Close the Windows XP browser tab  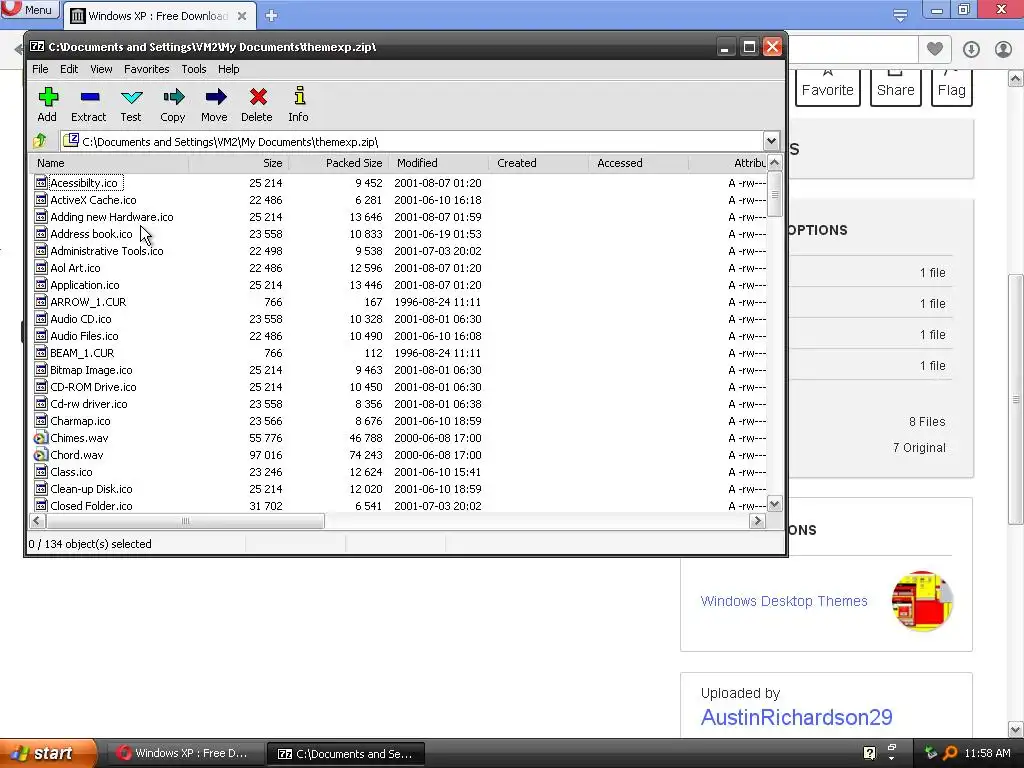(x=242, y=16)
